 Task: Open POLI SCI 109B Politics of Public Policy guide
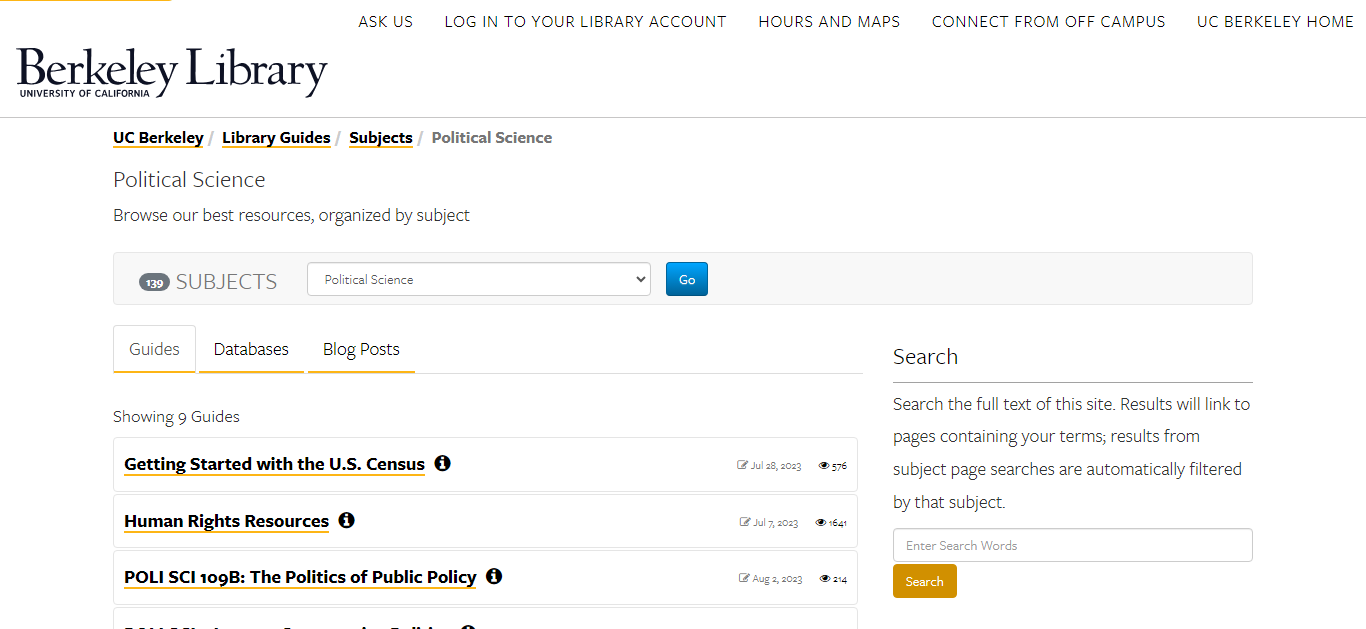300,577
